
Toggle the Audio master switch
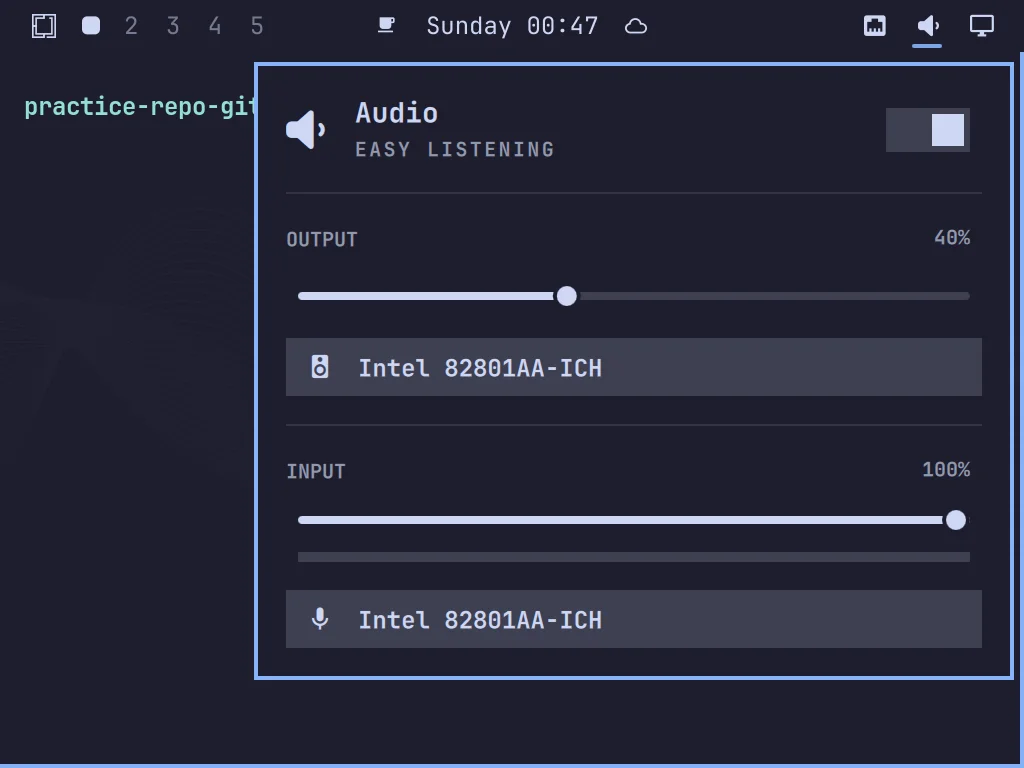(927, 130)
